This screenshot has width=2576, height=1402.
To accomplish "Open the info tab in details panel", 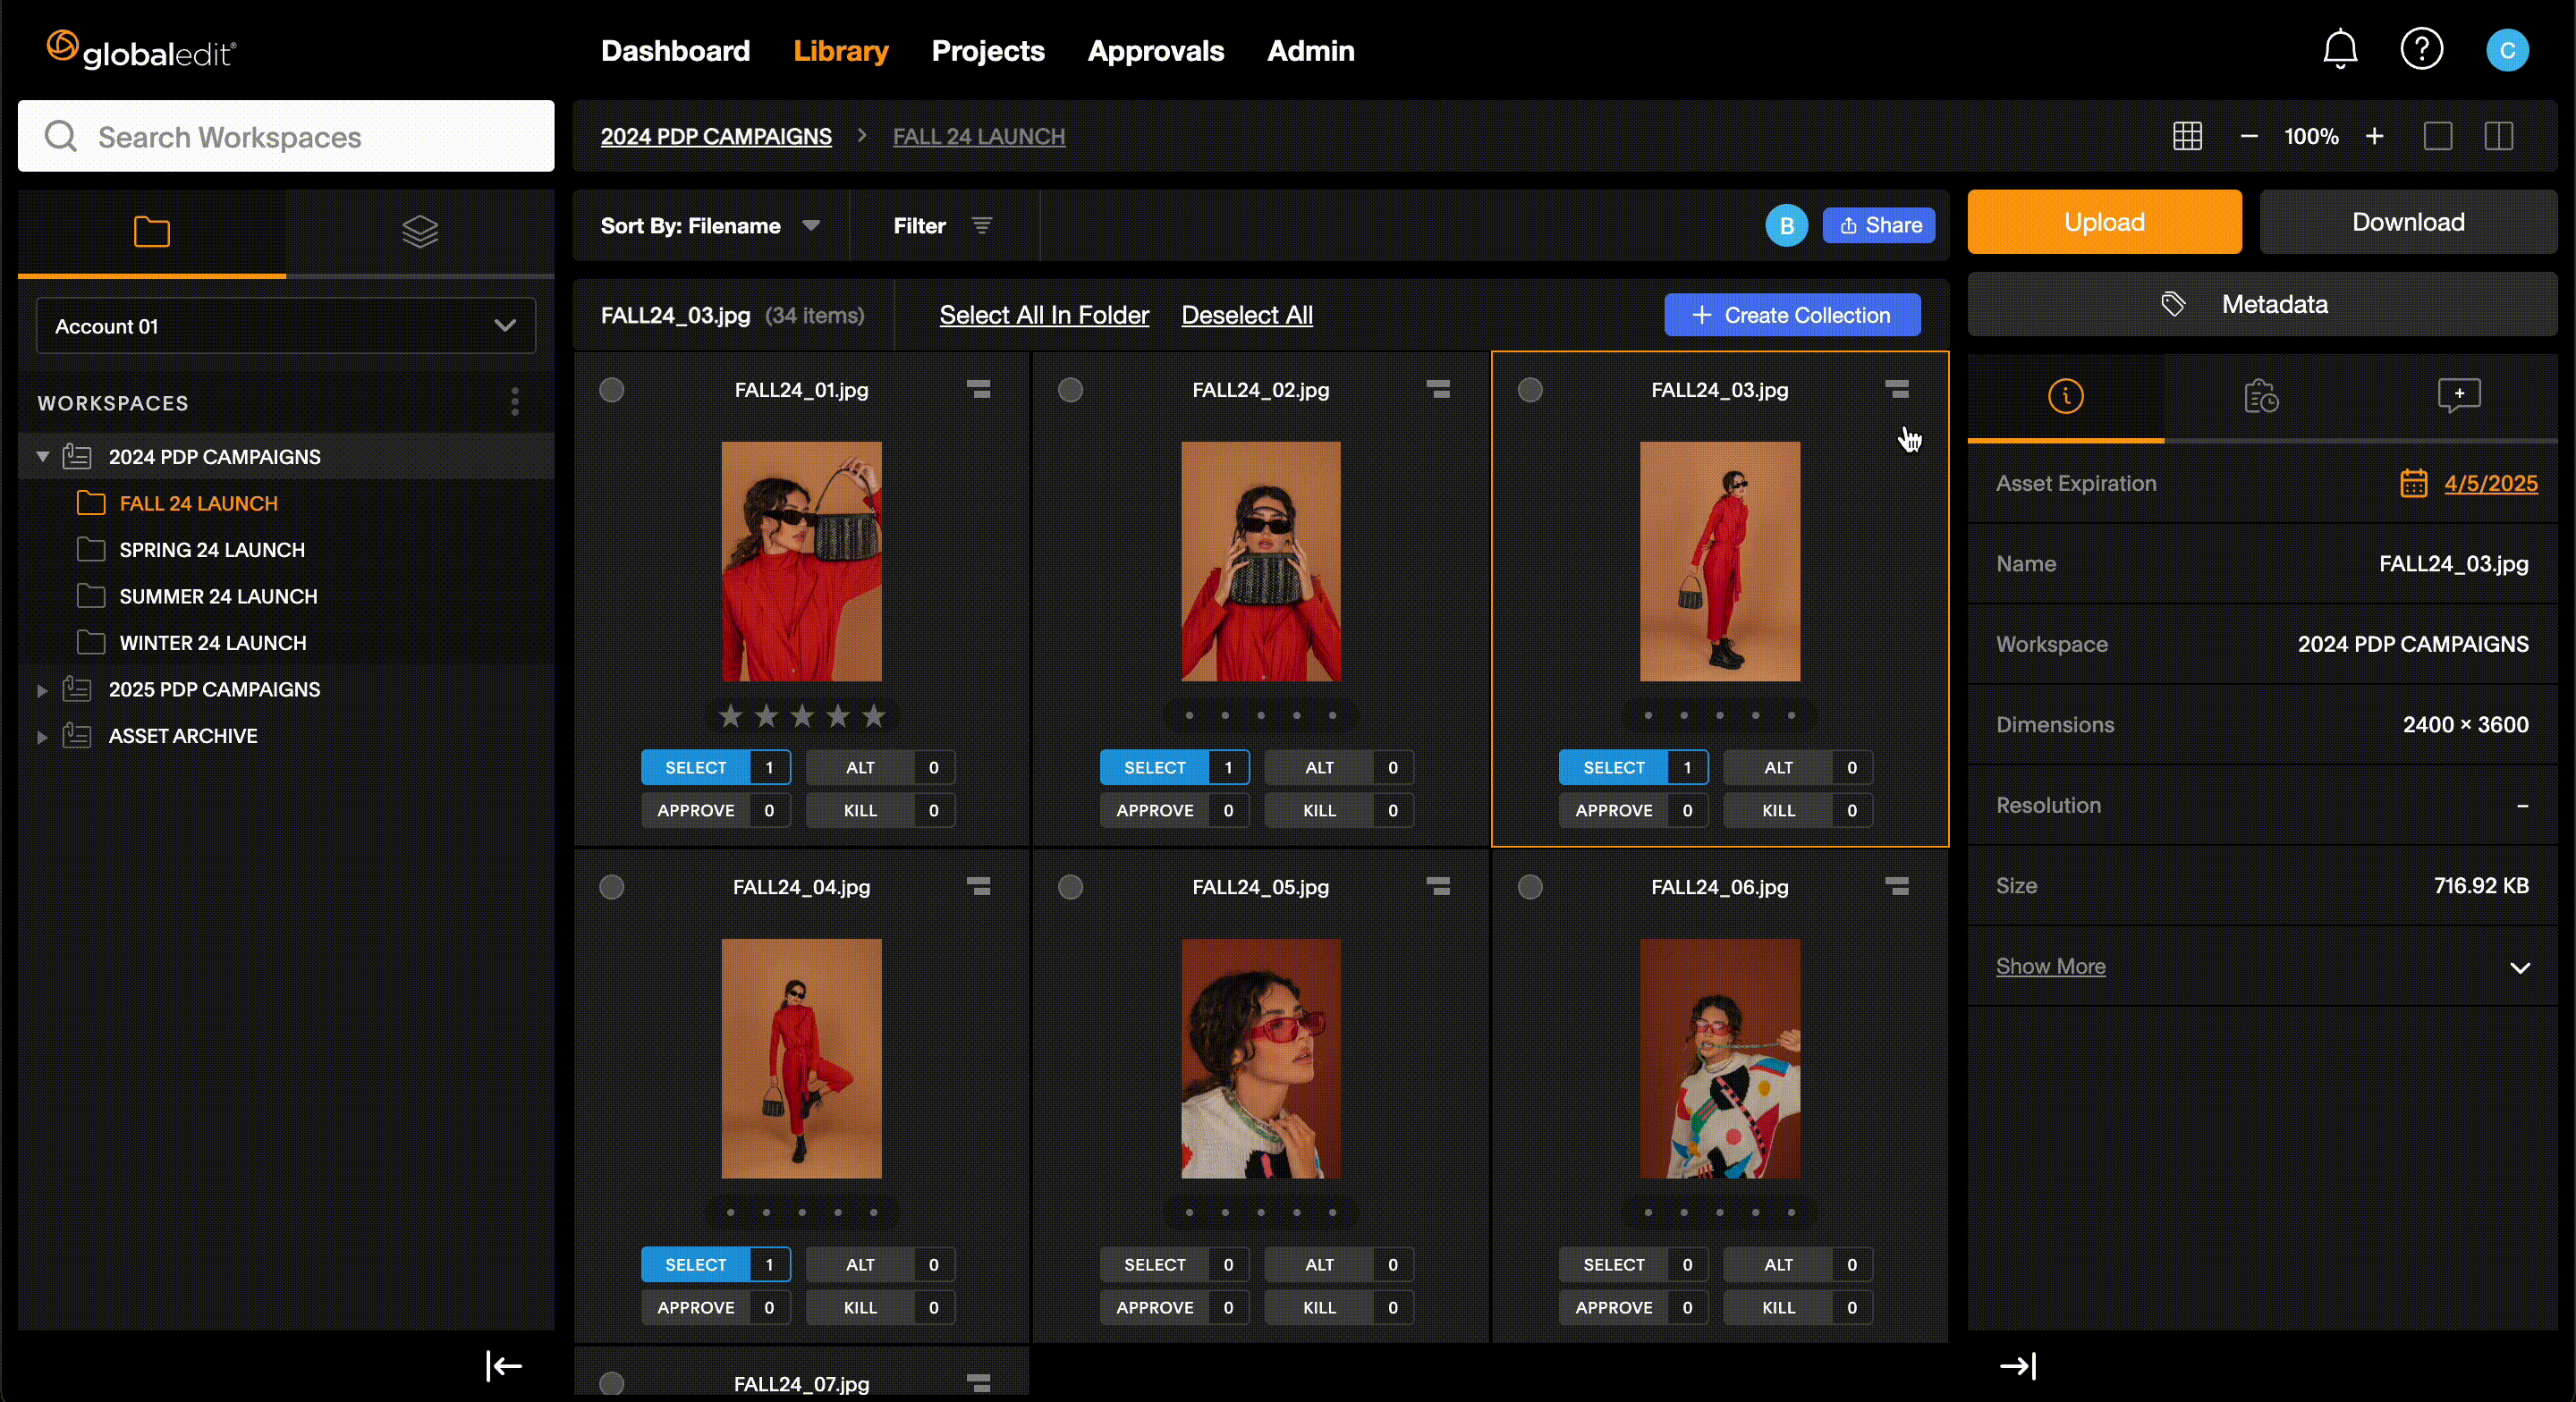I will 2065,396.
